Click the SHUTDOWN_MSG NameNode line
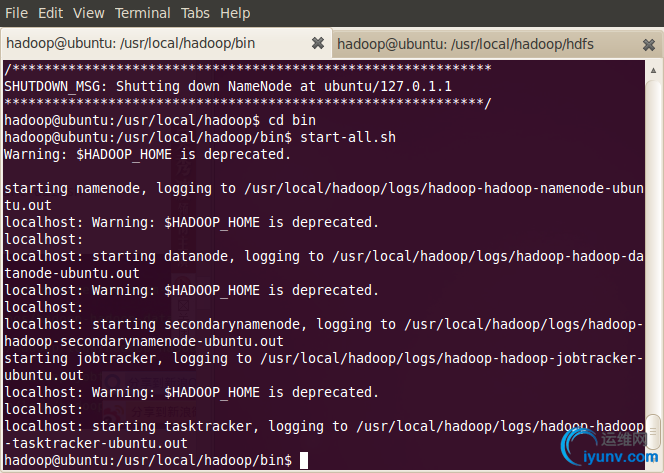 click(228, 86)
